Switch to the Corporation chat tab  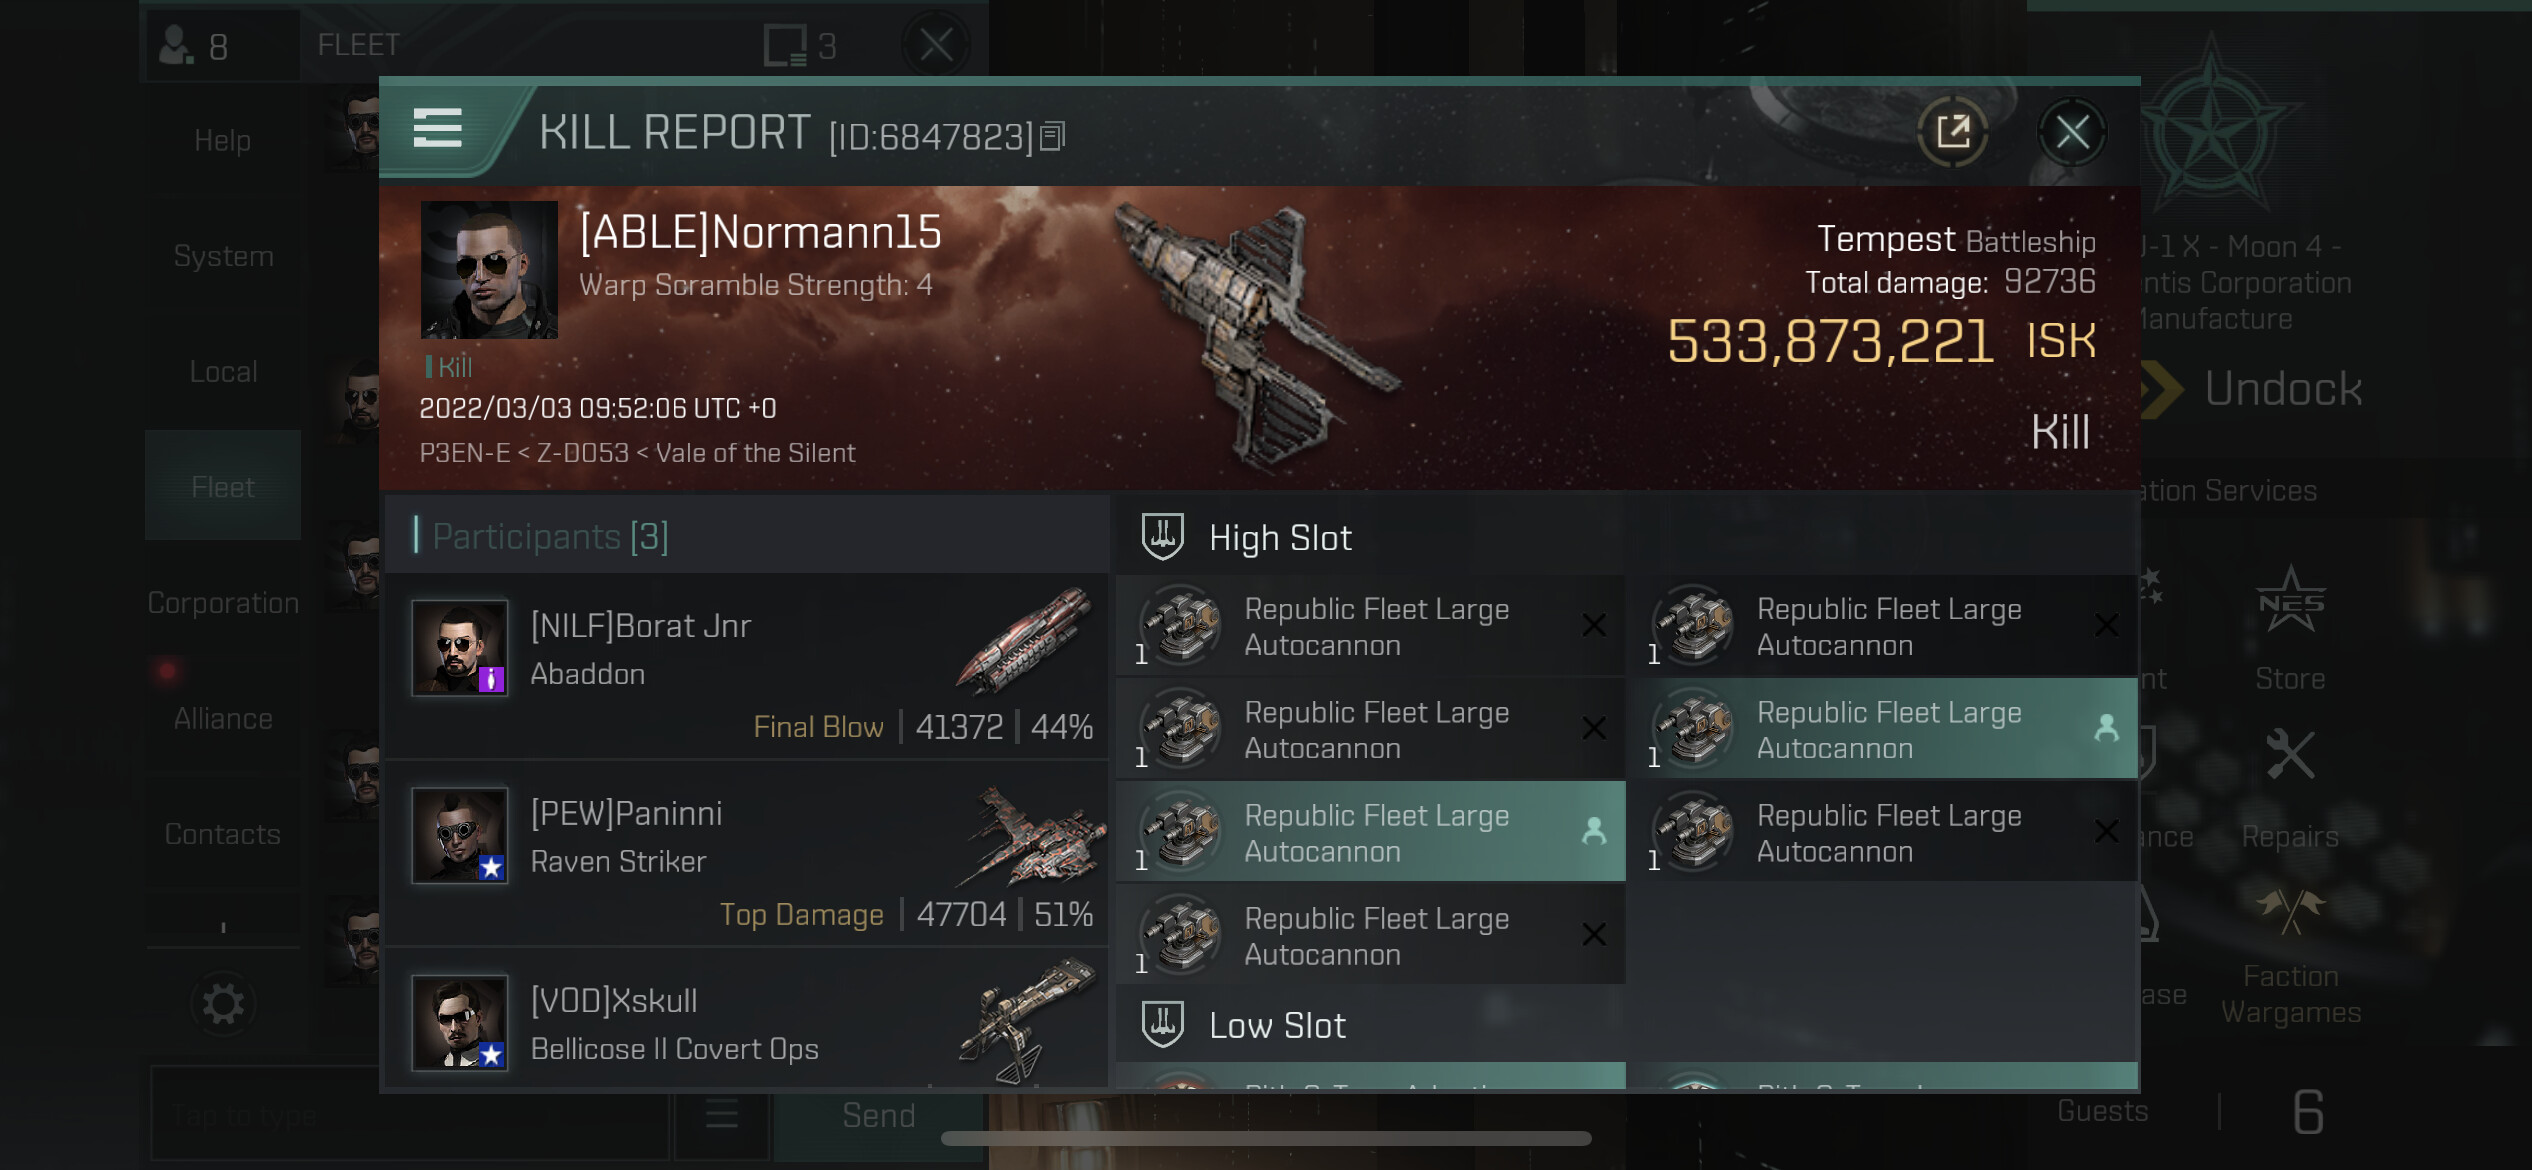click(223, 602)
